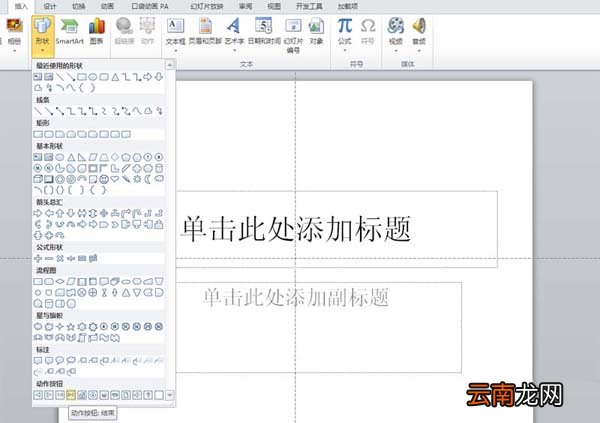
Task: Select the cloud callout in 标注 section
Action: click(71, 361)
